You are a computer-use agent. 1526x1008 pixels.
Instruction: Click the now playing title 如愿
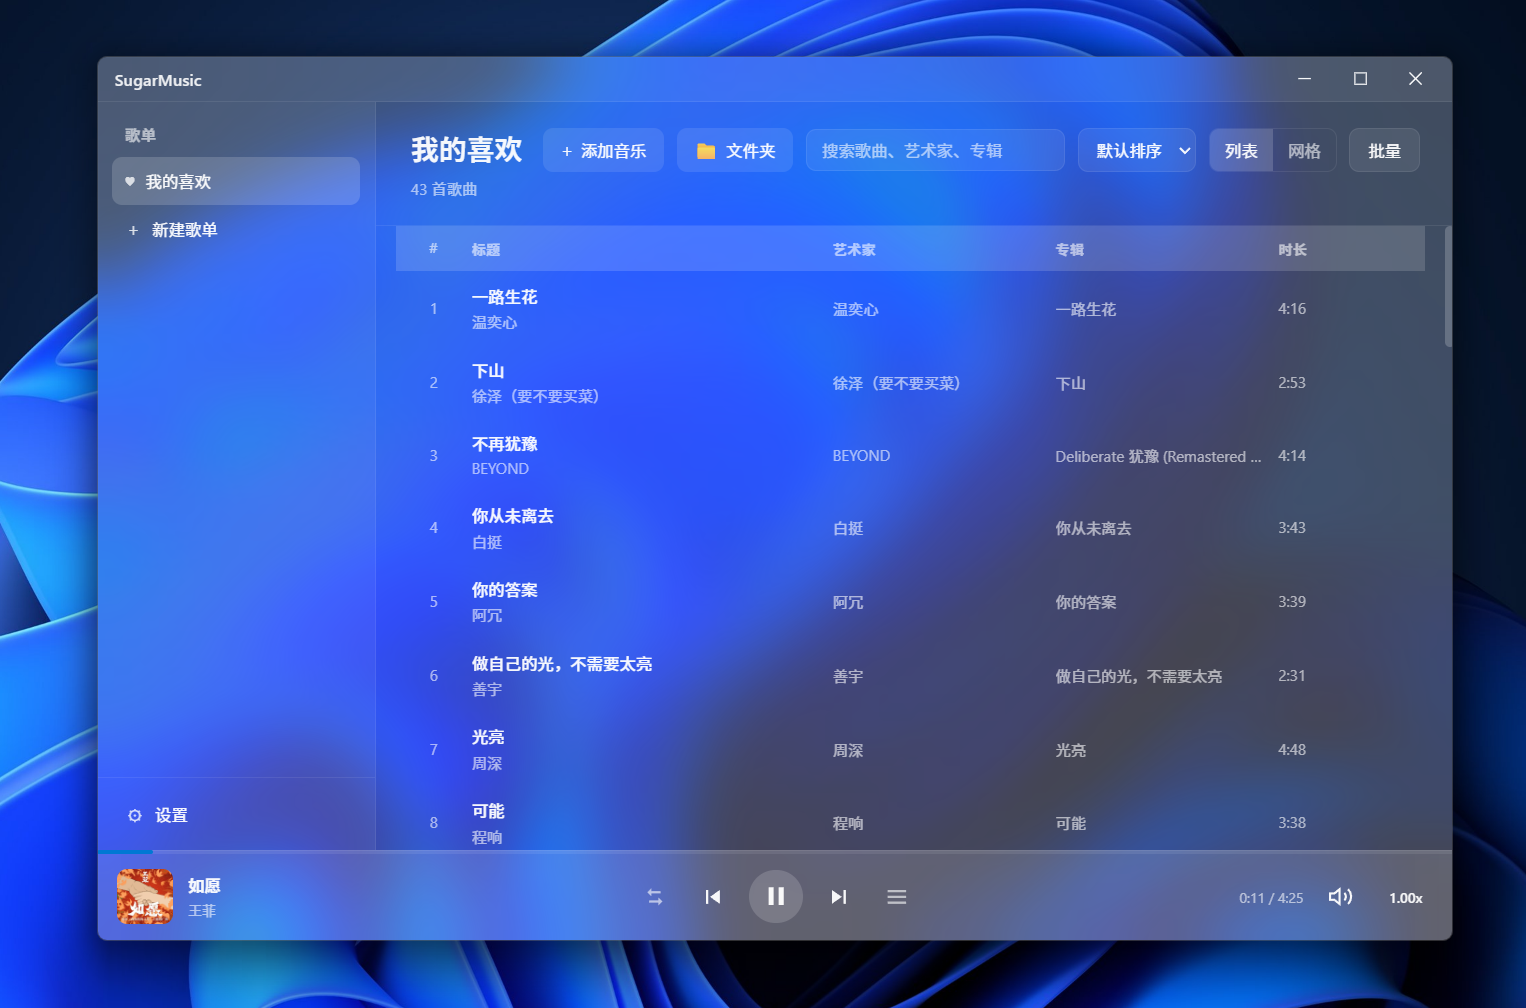(204, 885)
